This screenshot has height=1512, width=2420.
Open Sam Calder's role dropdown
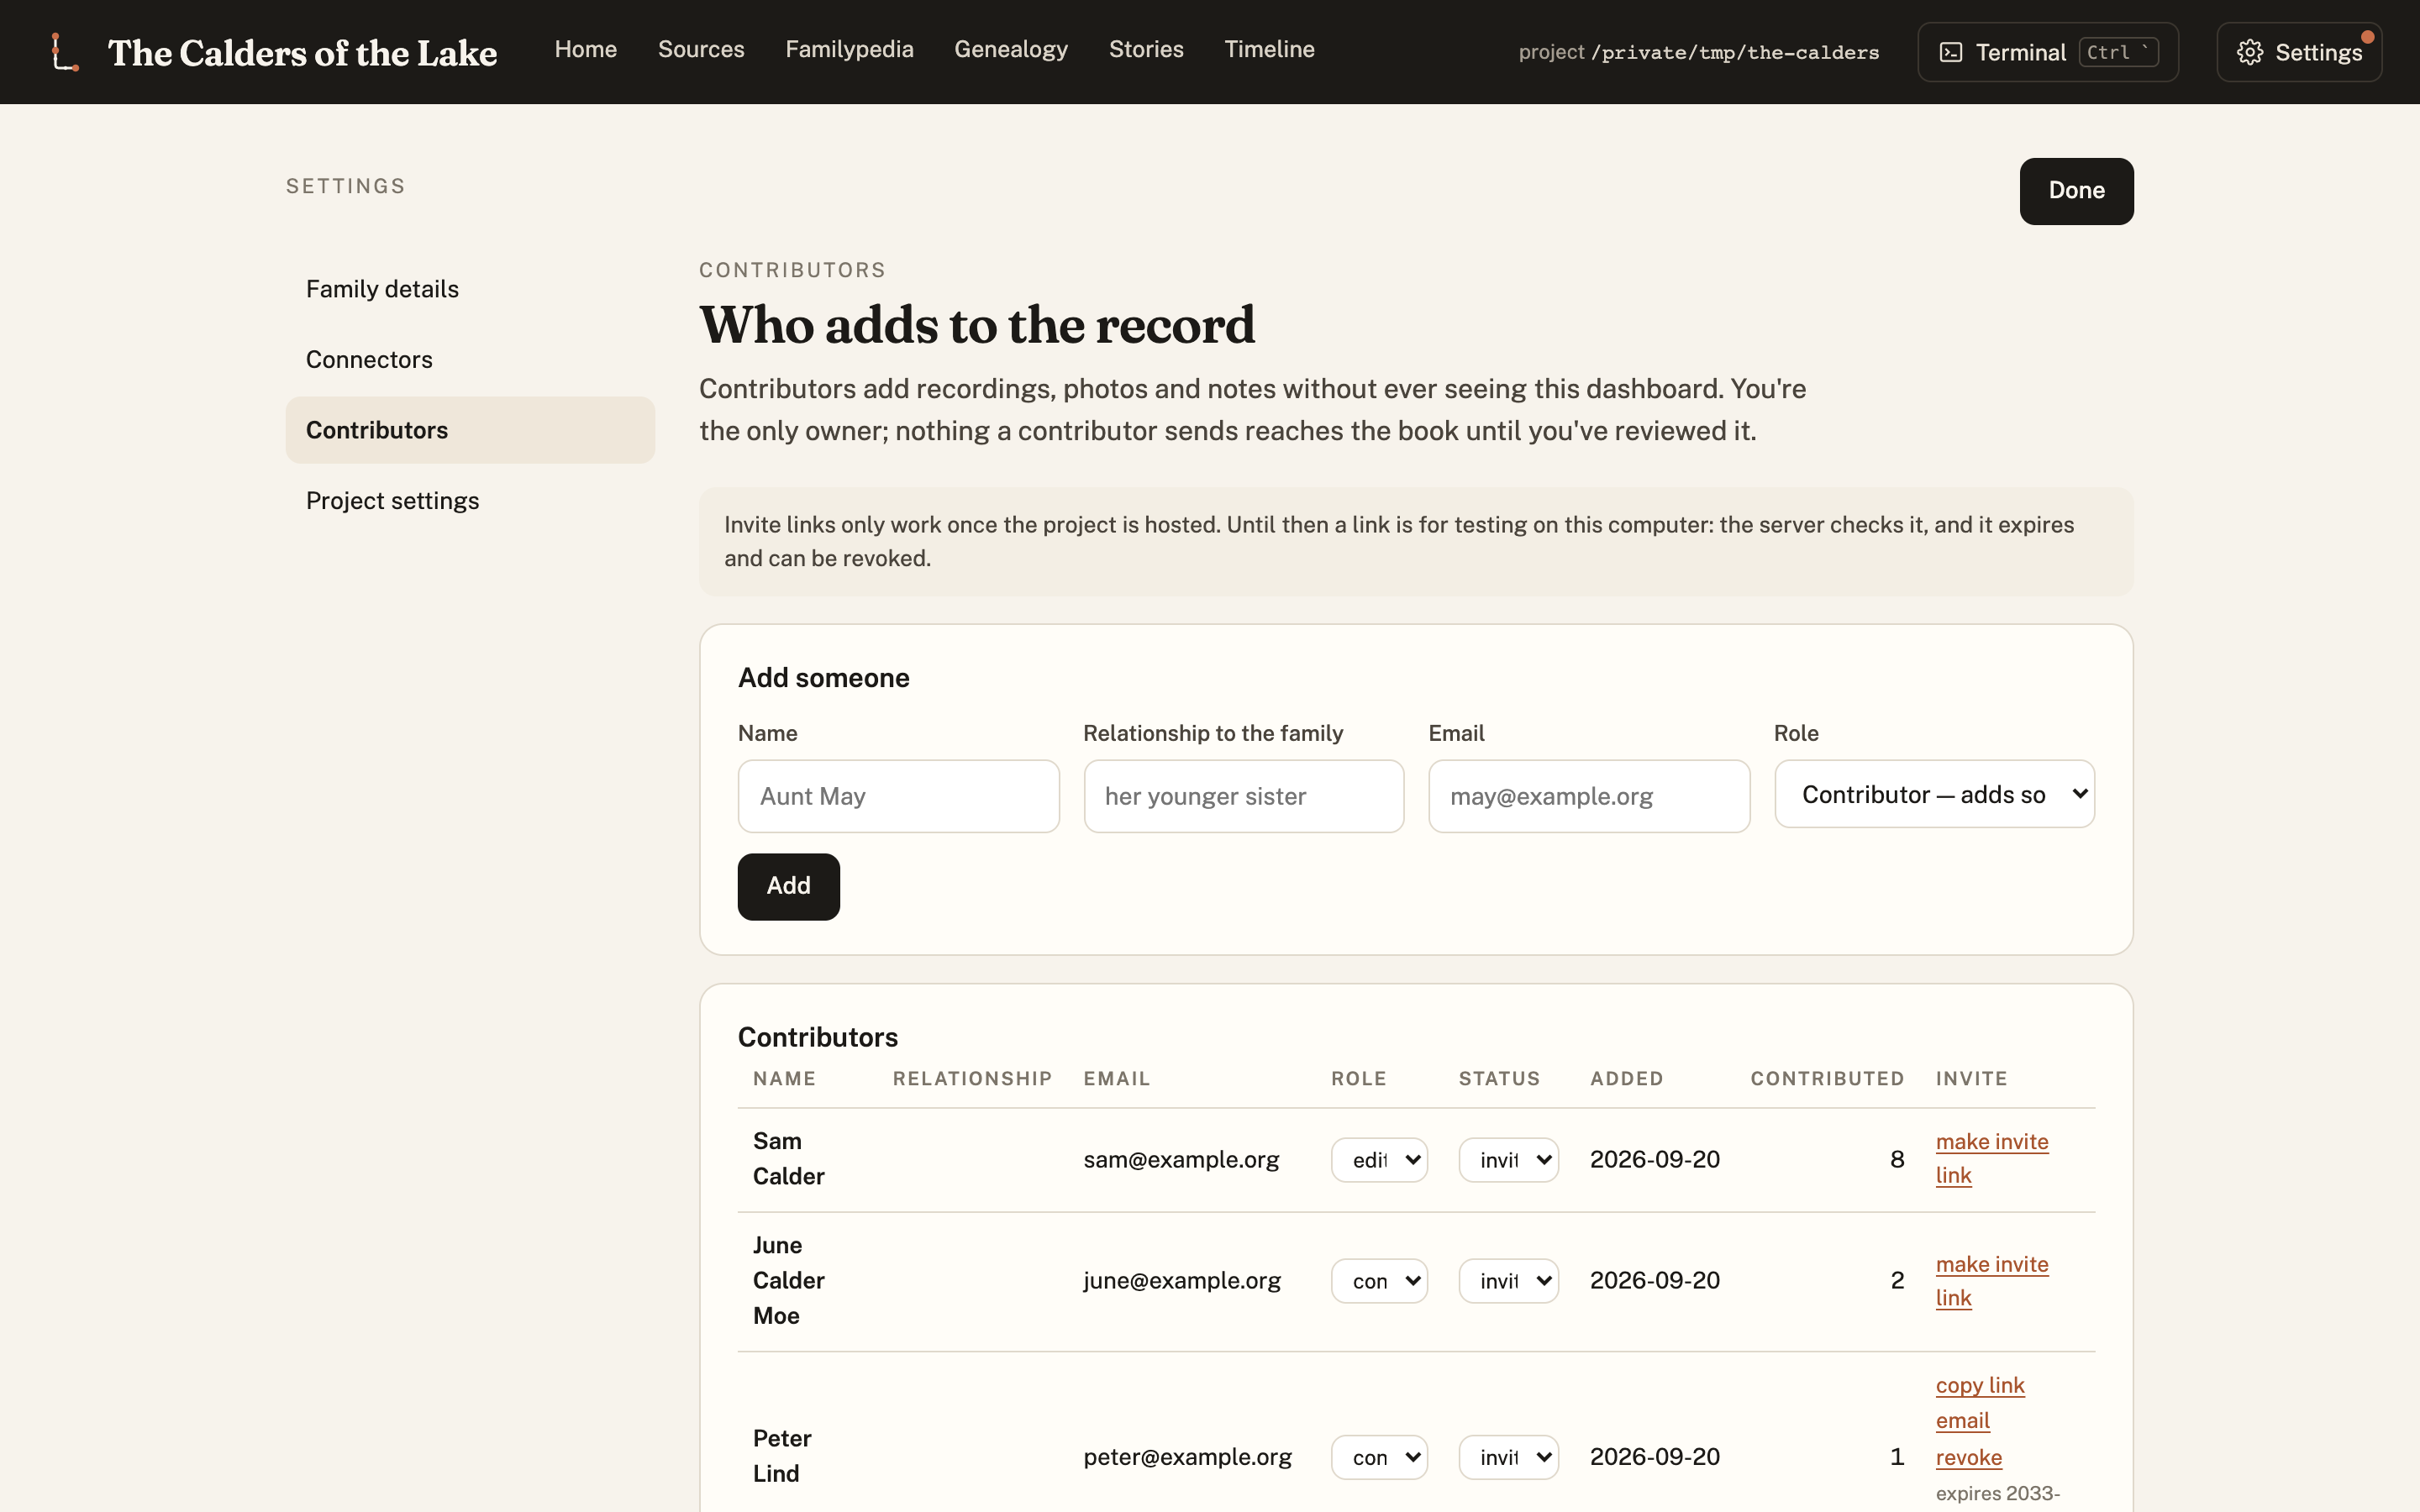pos(1379,1160)
